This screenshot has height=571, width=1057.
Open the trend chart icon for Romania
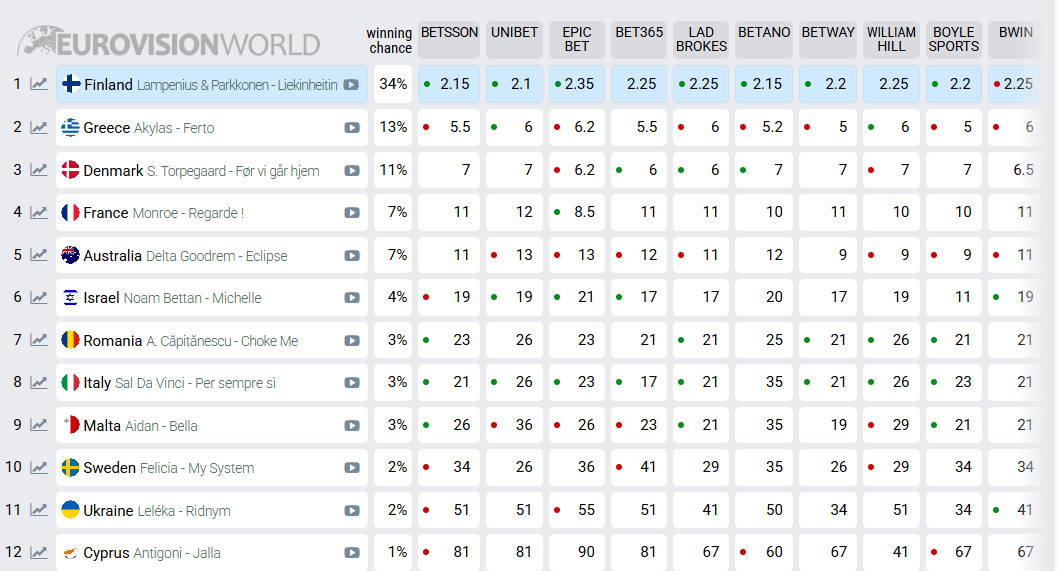click(39, 340)
